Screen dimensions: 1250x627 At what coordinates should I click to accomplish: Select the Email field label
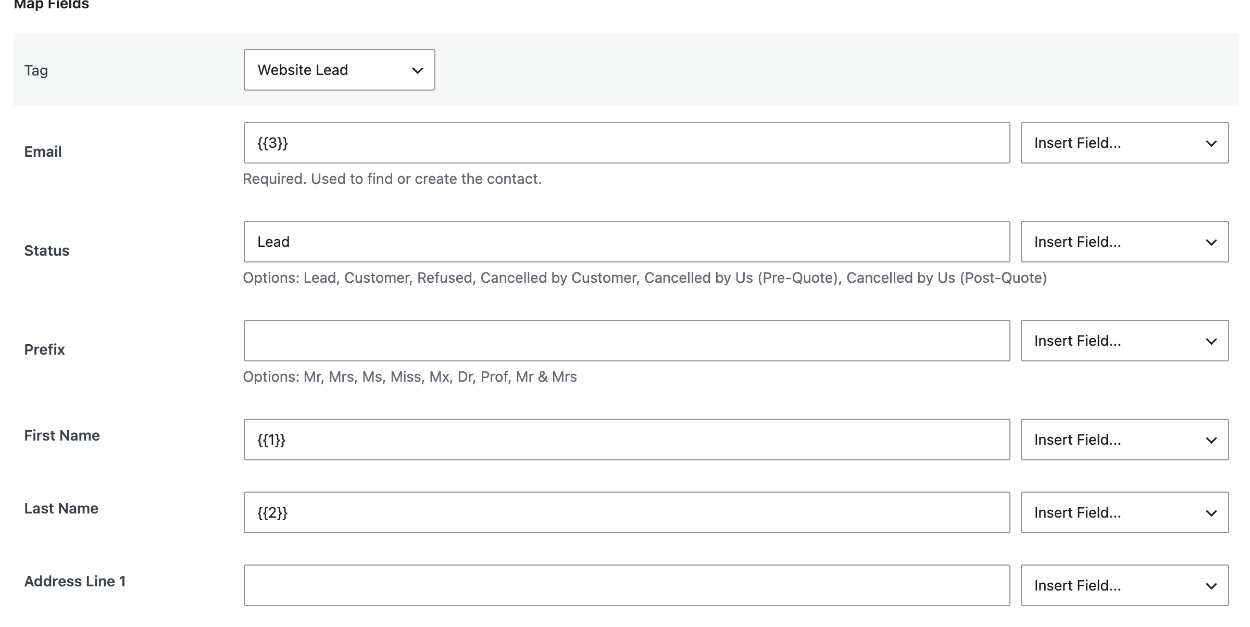pos(43,152)
